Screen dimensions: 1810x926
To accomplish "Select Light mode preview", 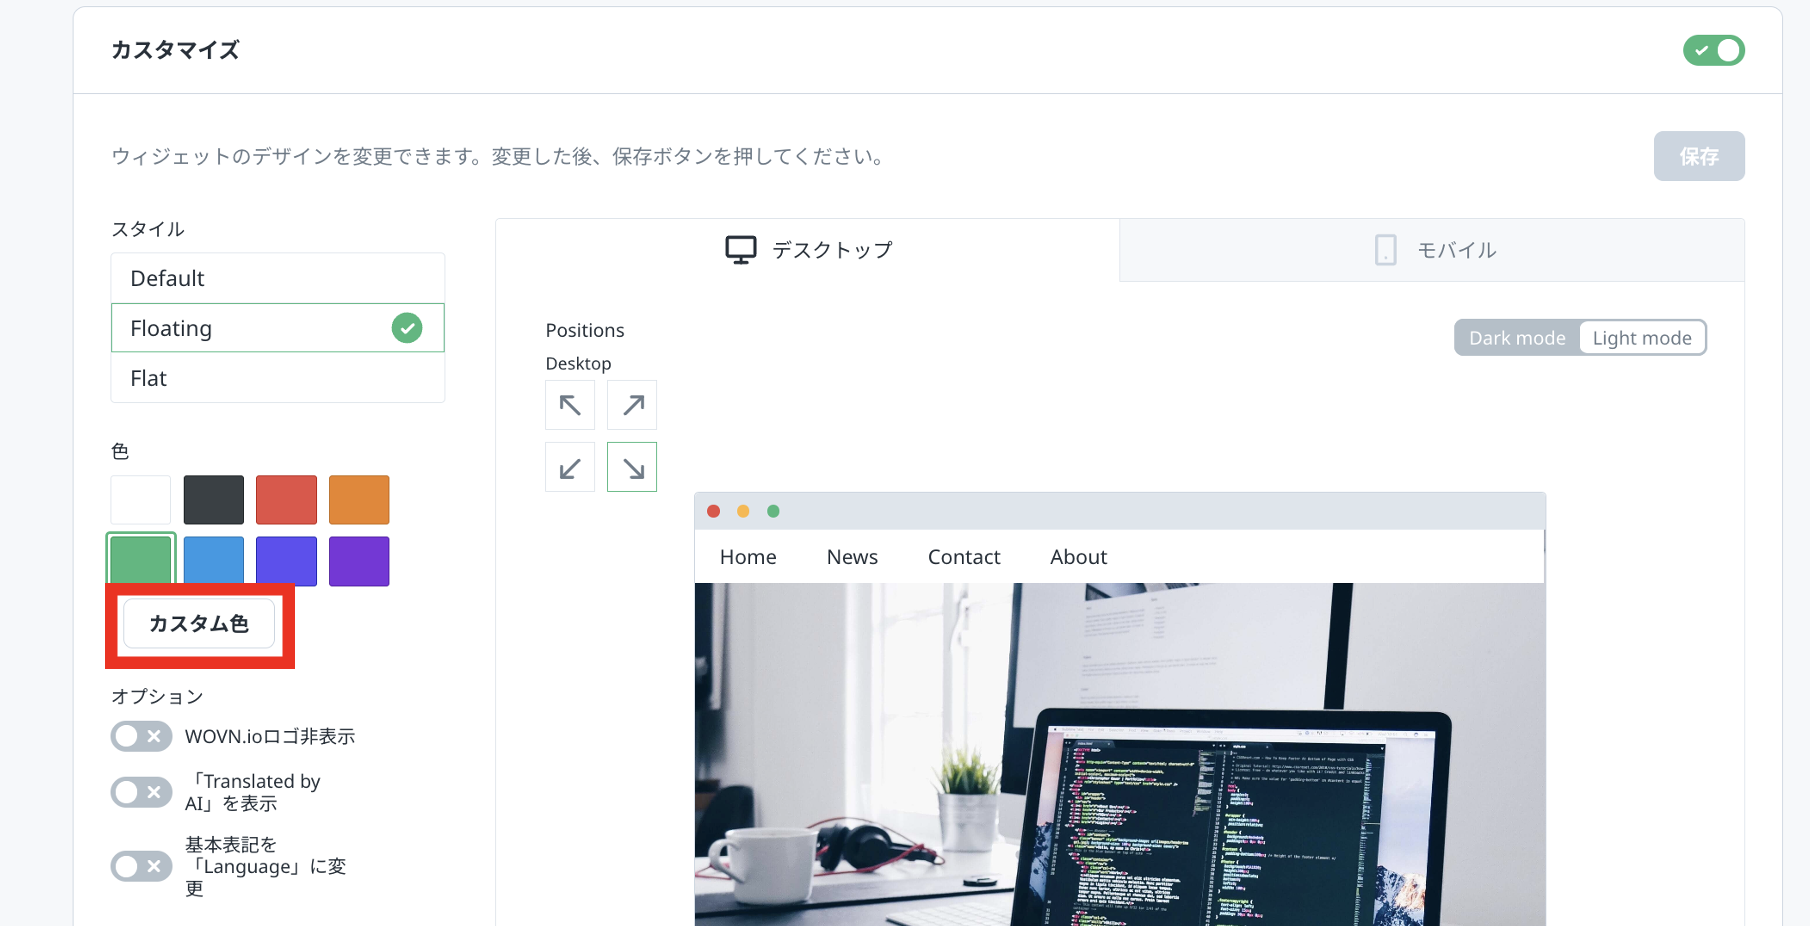I will tap(1641, 338).
